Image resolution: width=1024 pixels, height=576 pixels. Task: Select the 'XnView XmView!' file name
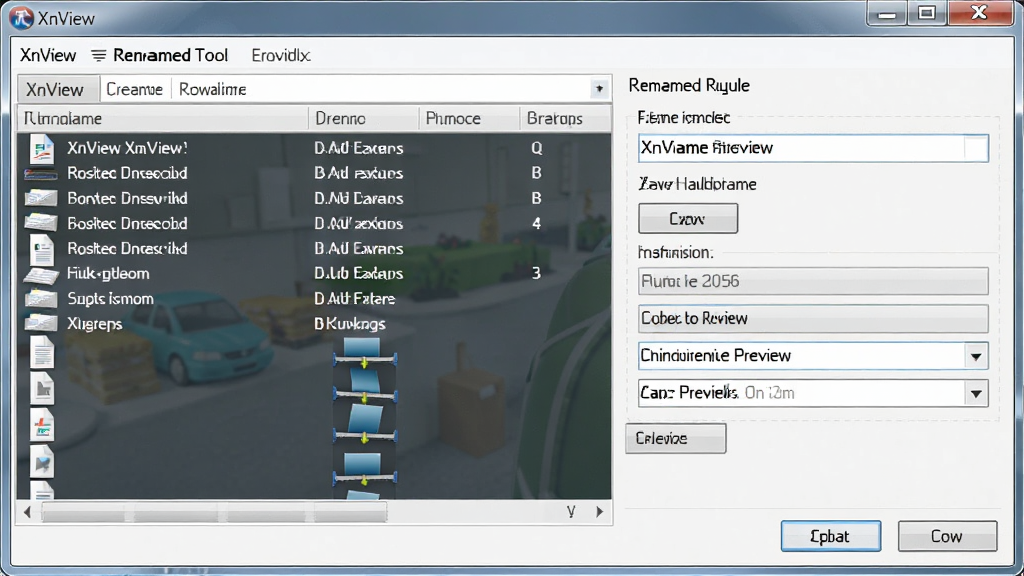pos(127,148)
